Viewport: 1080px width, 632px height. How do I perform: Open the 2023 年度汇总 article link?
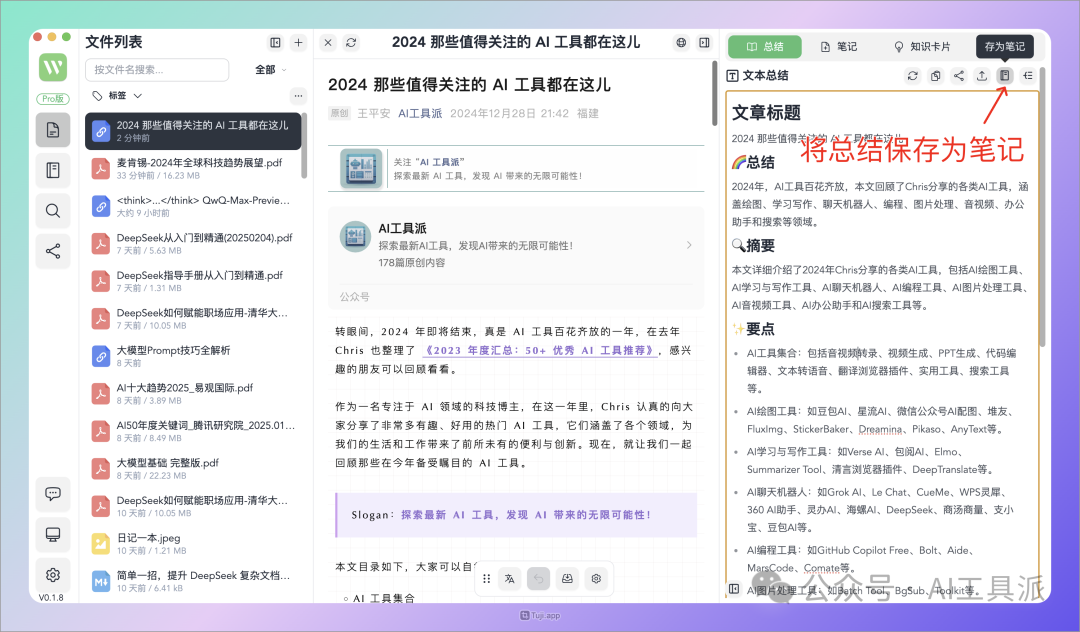click(540, 350)
